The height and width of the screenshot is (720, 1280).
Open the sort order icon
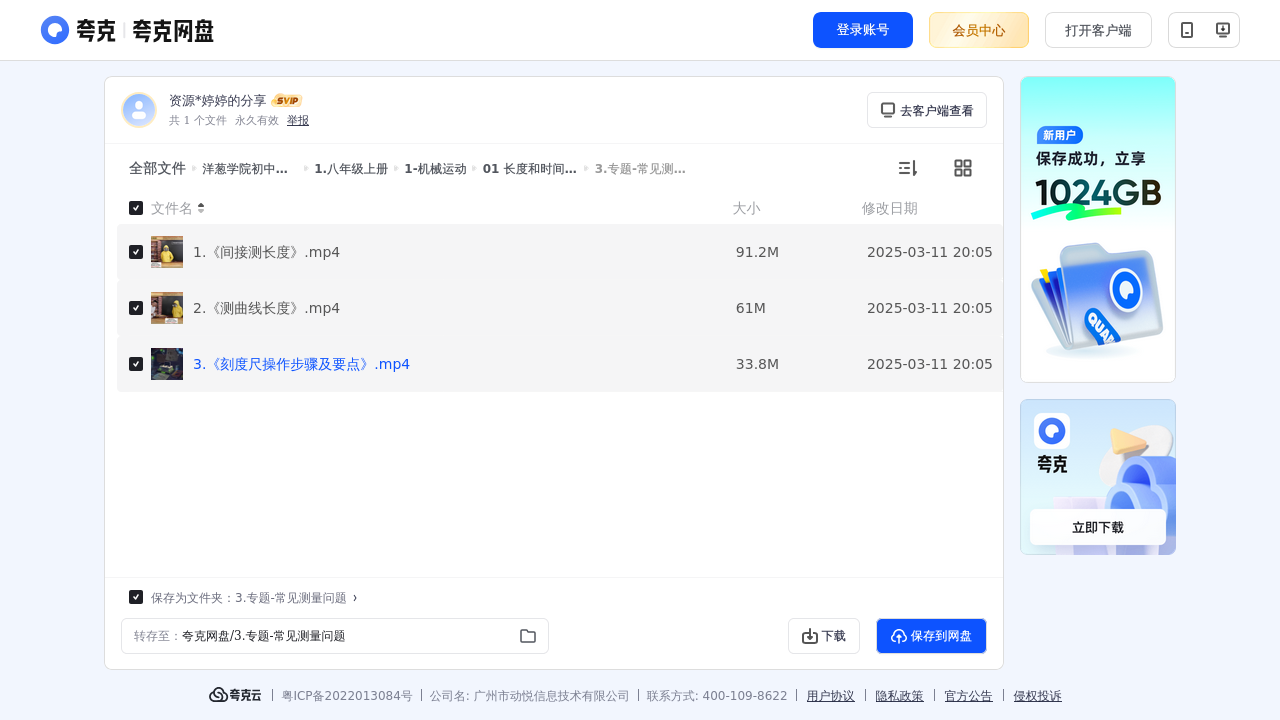click(x=907, y=168)
